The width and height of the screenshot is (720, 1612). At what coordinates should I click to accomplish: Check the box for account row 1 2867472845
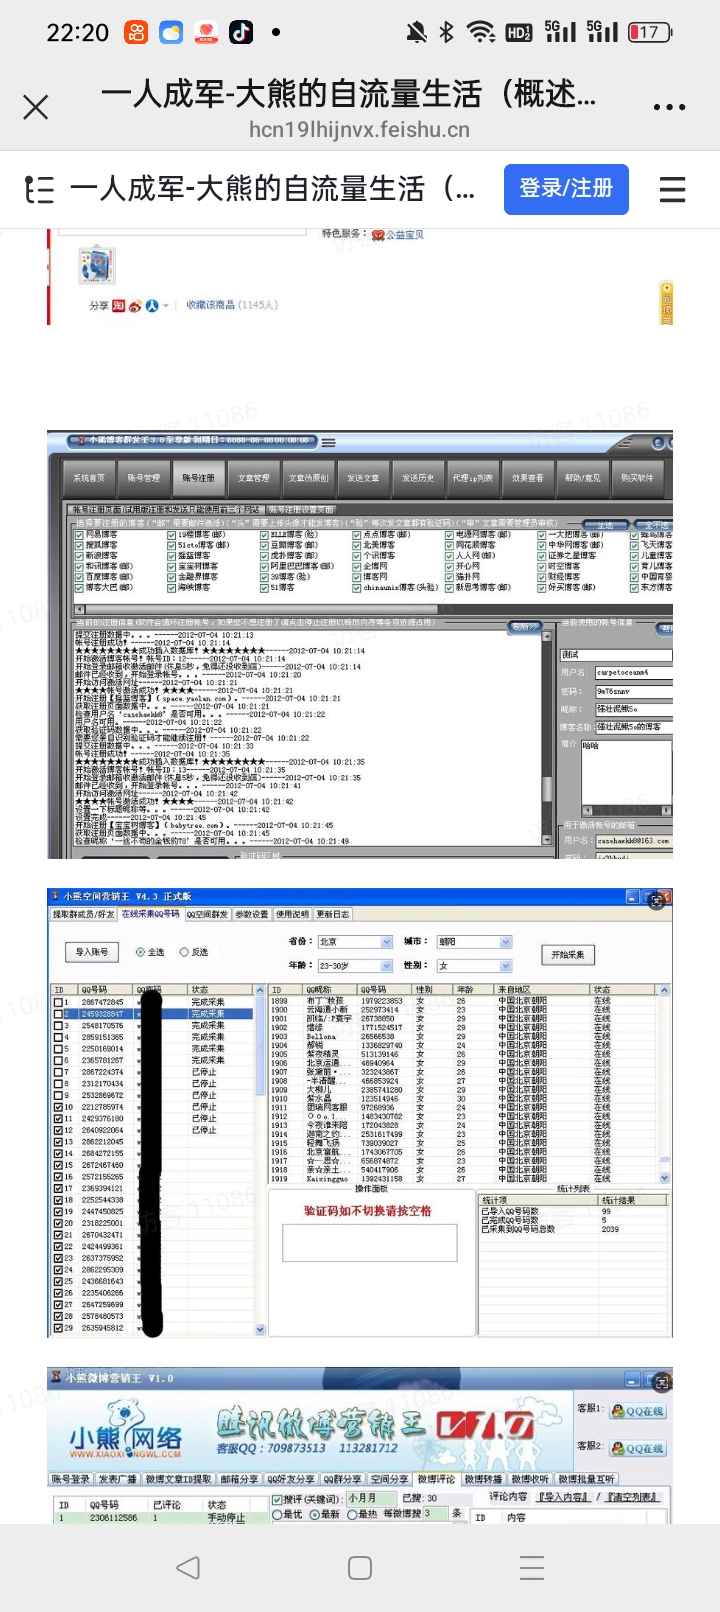click(58, 1002)
